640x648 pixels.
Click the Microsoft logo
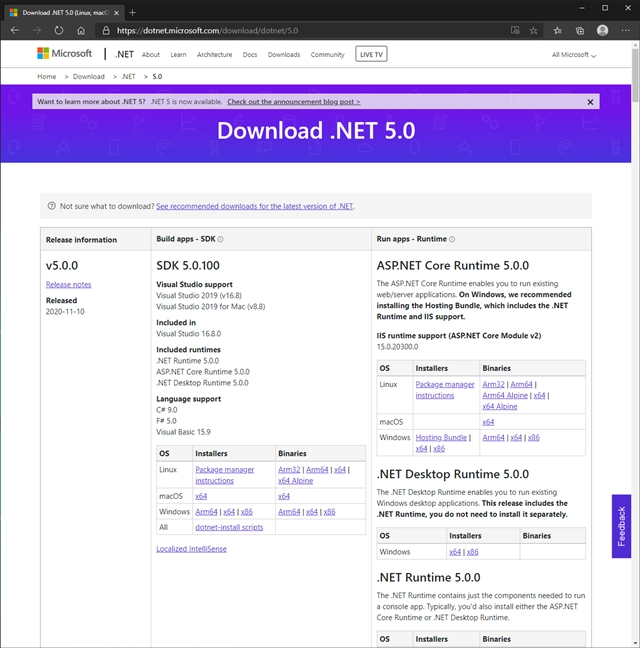tap(64, 53)
